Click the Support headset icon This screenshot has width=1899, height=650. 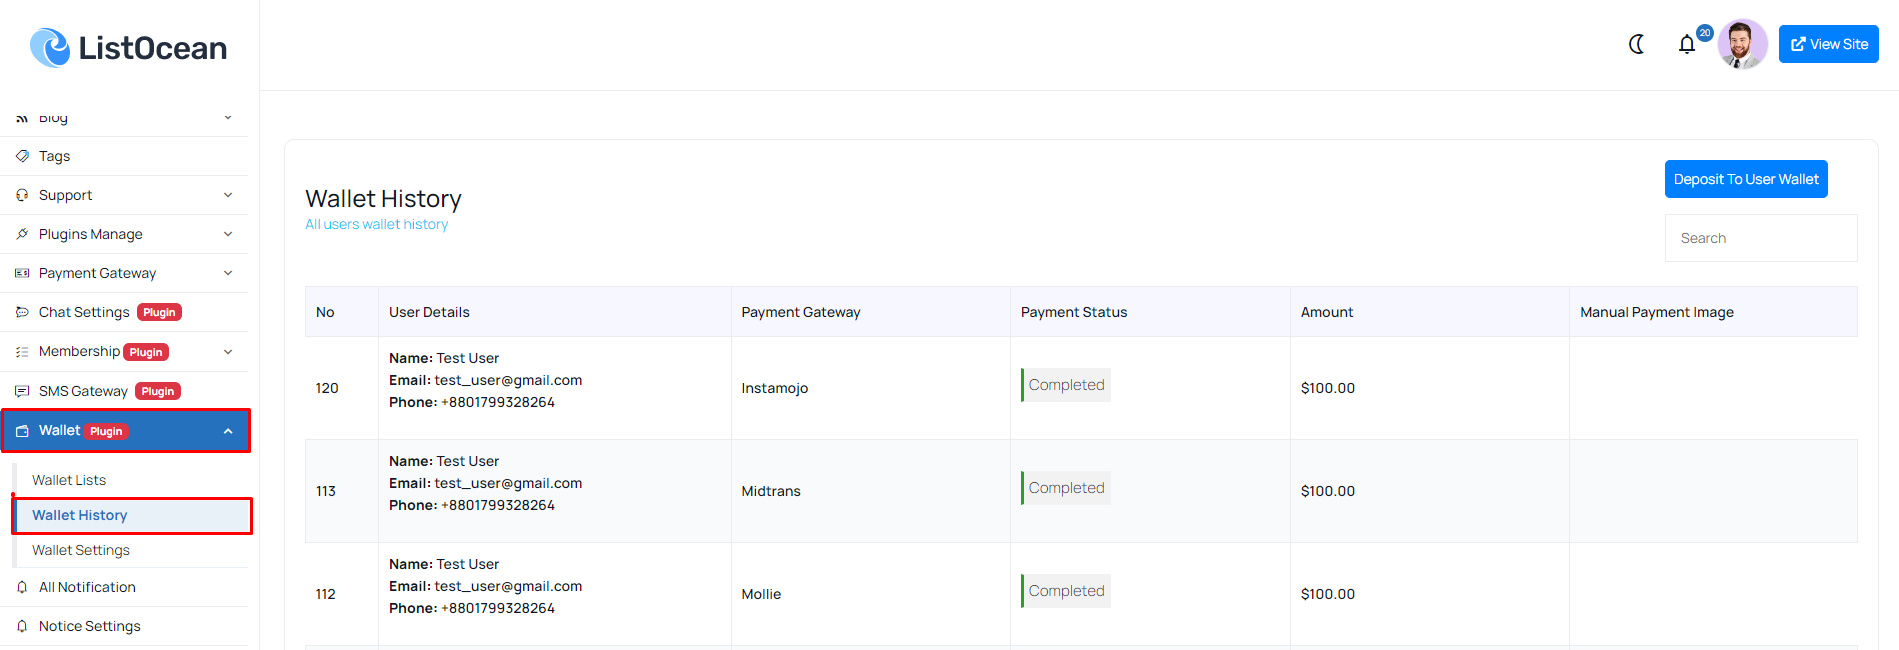[x=22, y=195]
